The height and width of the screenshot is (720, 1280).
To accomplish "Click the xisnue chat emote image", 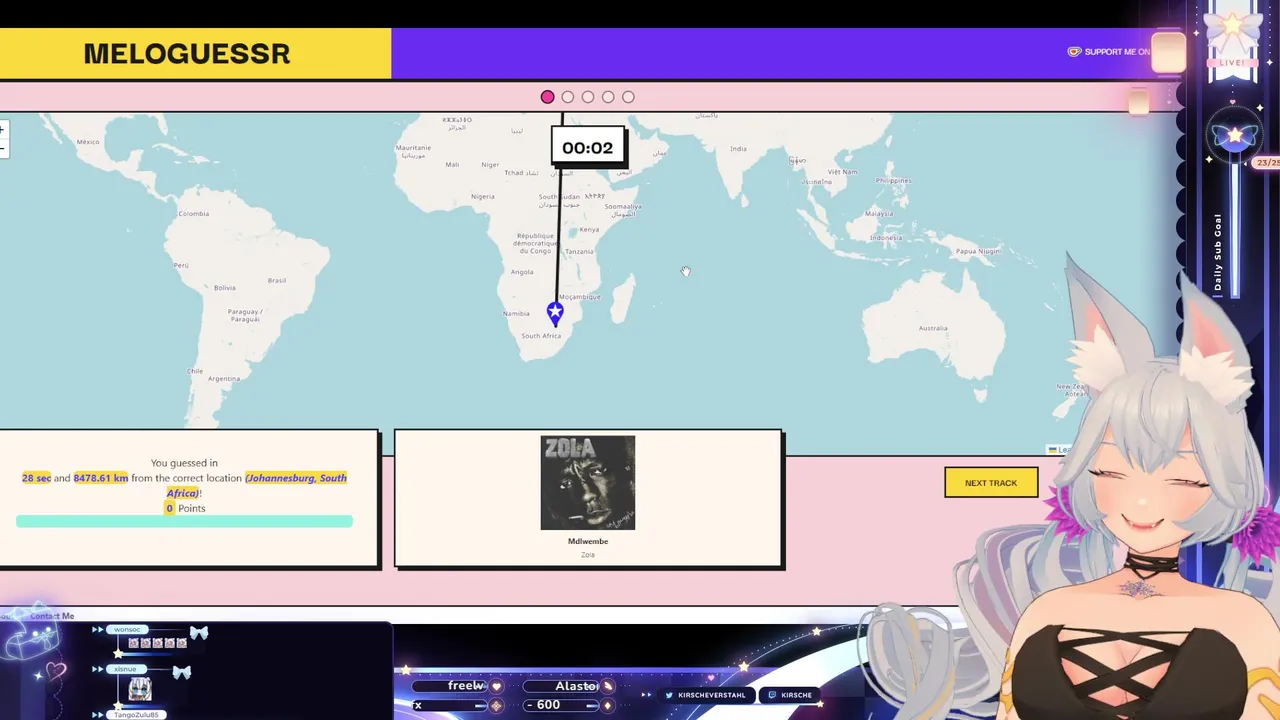I will pos(139,689).
